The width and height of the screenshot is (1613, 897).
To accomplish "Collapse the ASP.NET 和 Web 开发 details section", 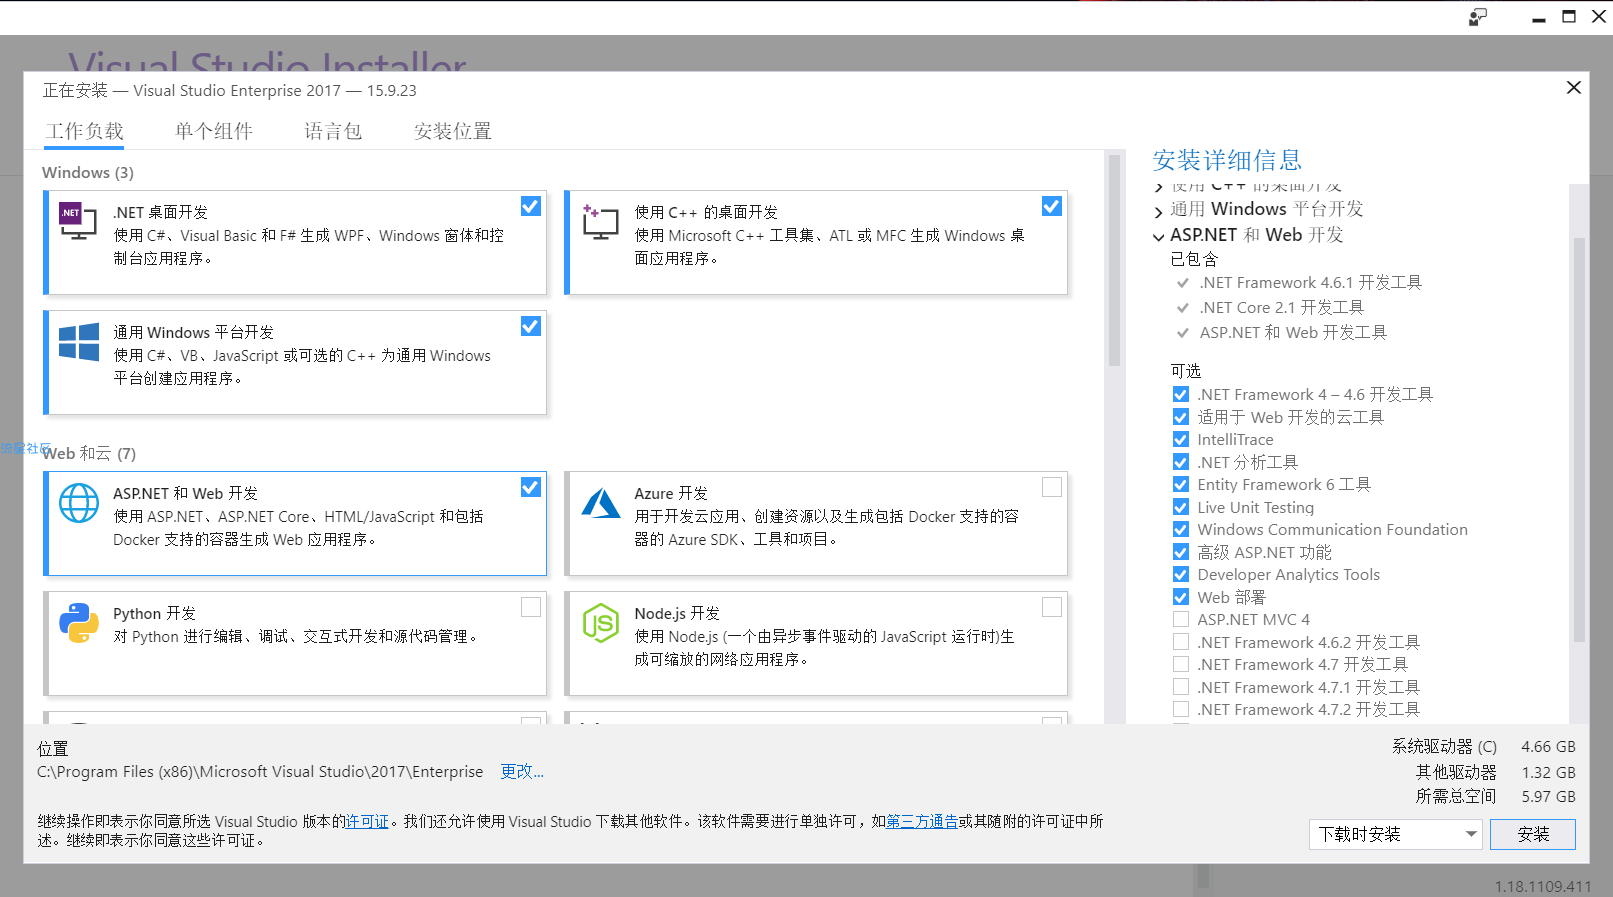I will pos(1159,236).
